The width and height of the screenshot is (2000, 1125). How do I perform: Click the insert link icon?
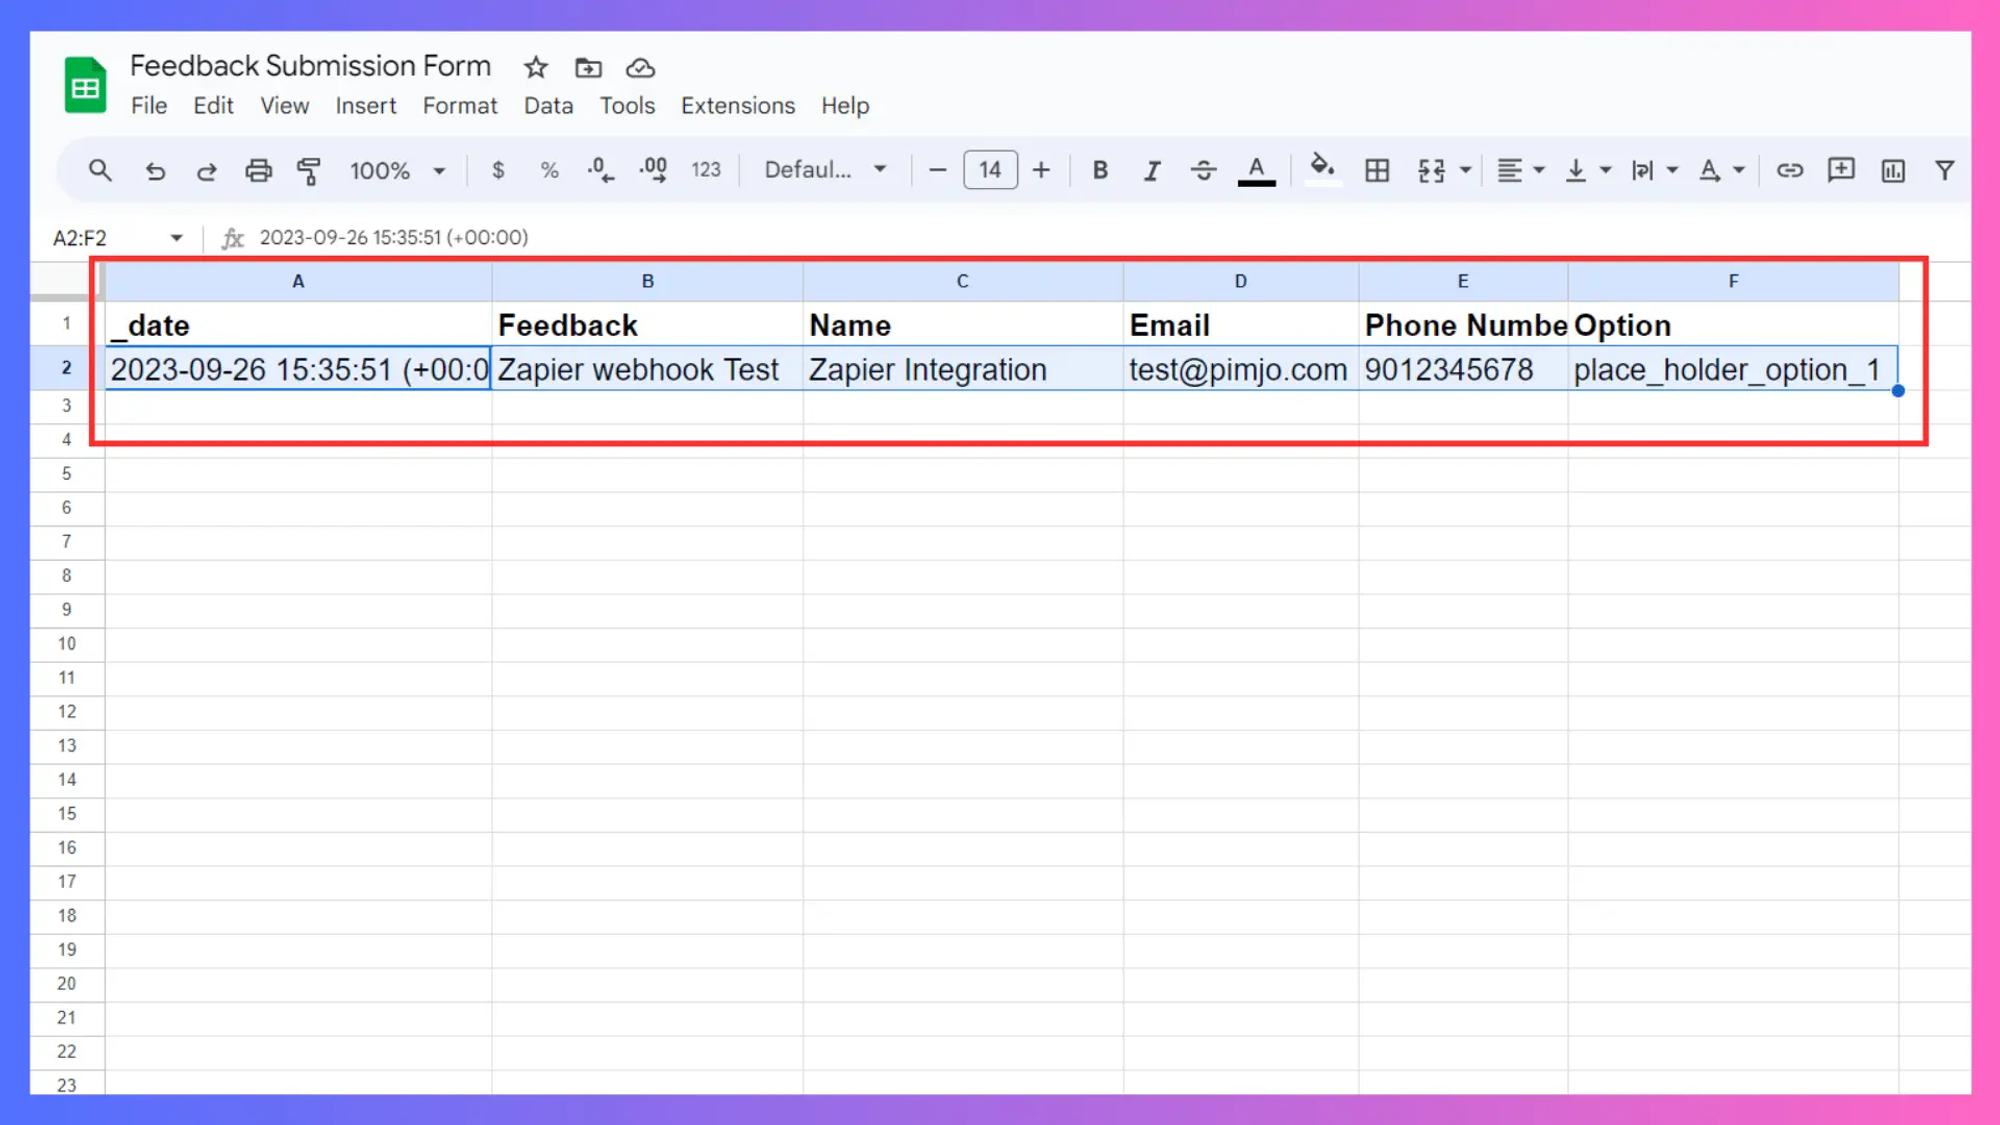click(1789, 171)
